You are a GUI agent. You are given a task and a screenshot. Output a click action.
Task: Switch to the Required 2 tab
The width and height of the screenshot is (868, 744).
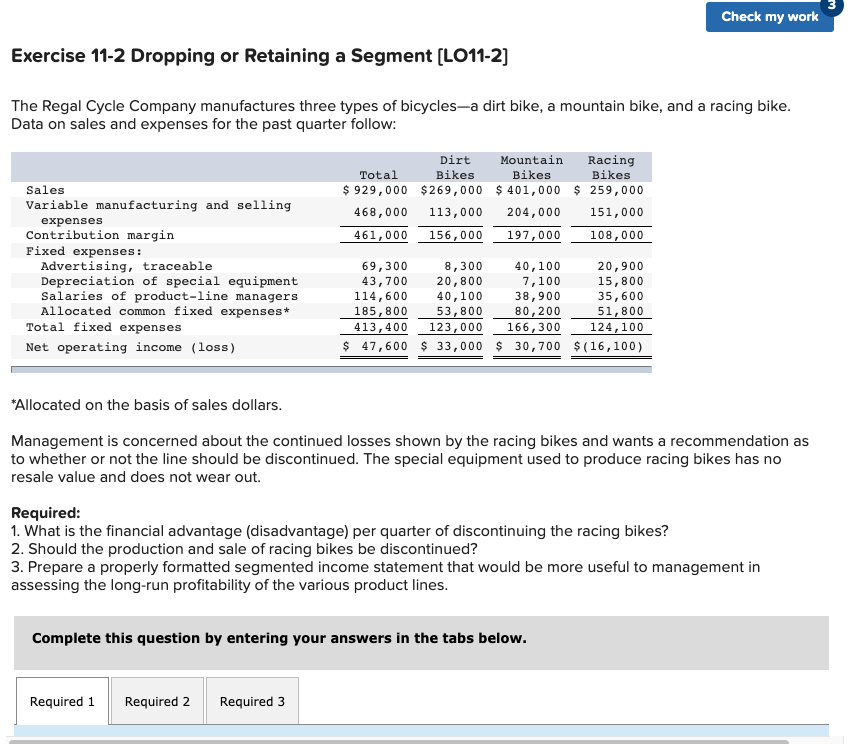coord(157,701)
